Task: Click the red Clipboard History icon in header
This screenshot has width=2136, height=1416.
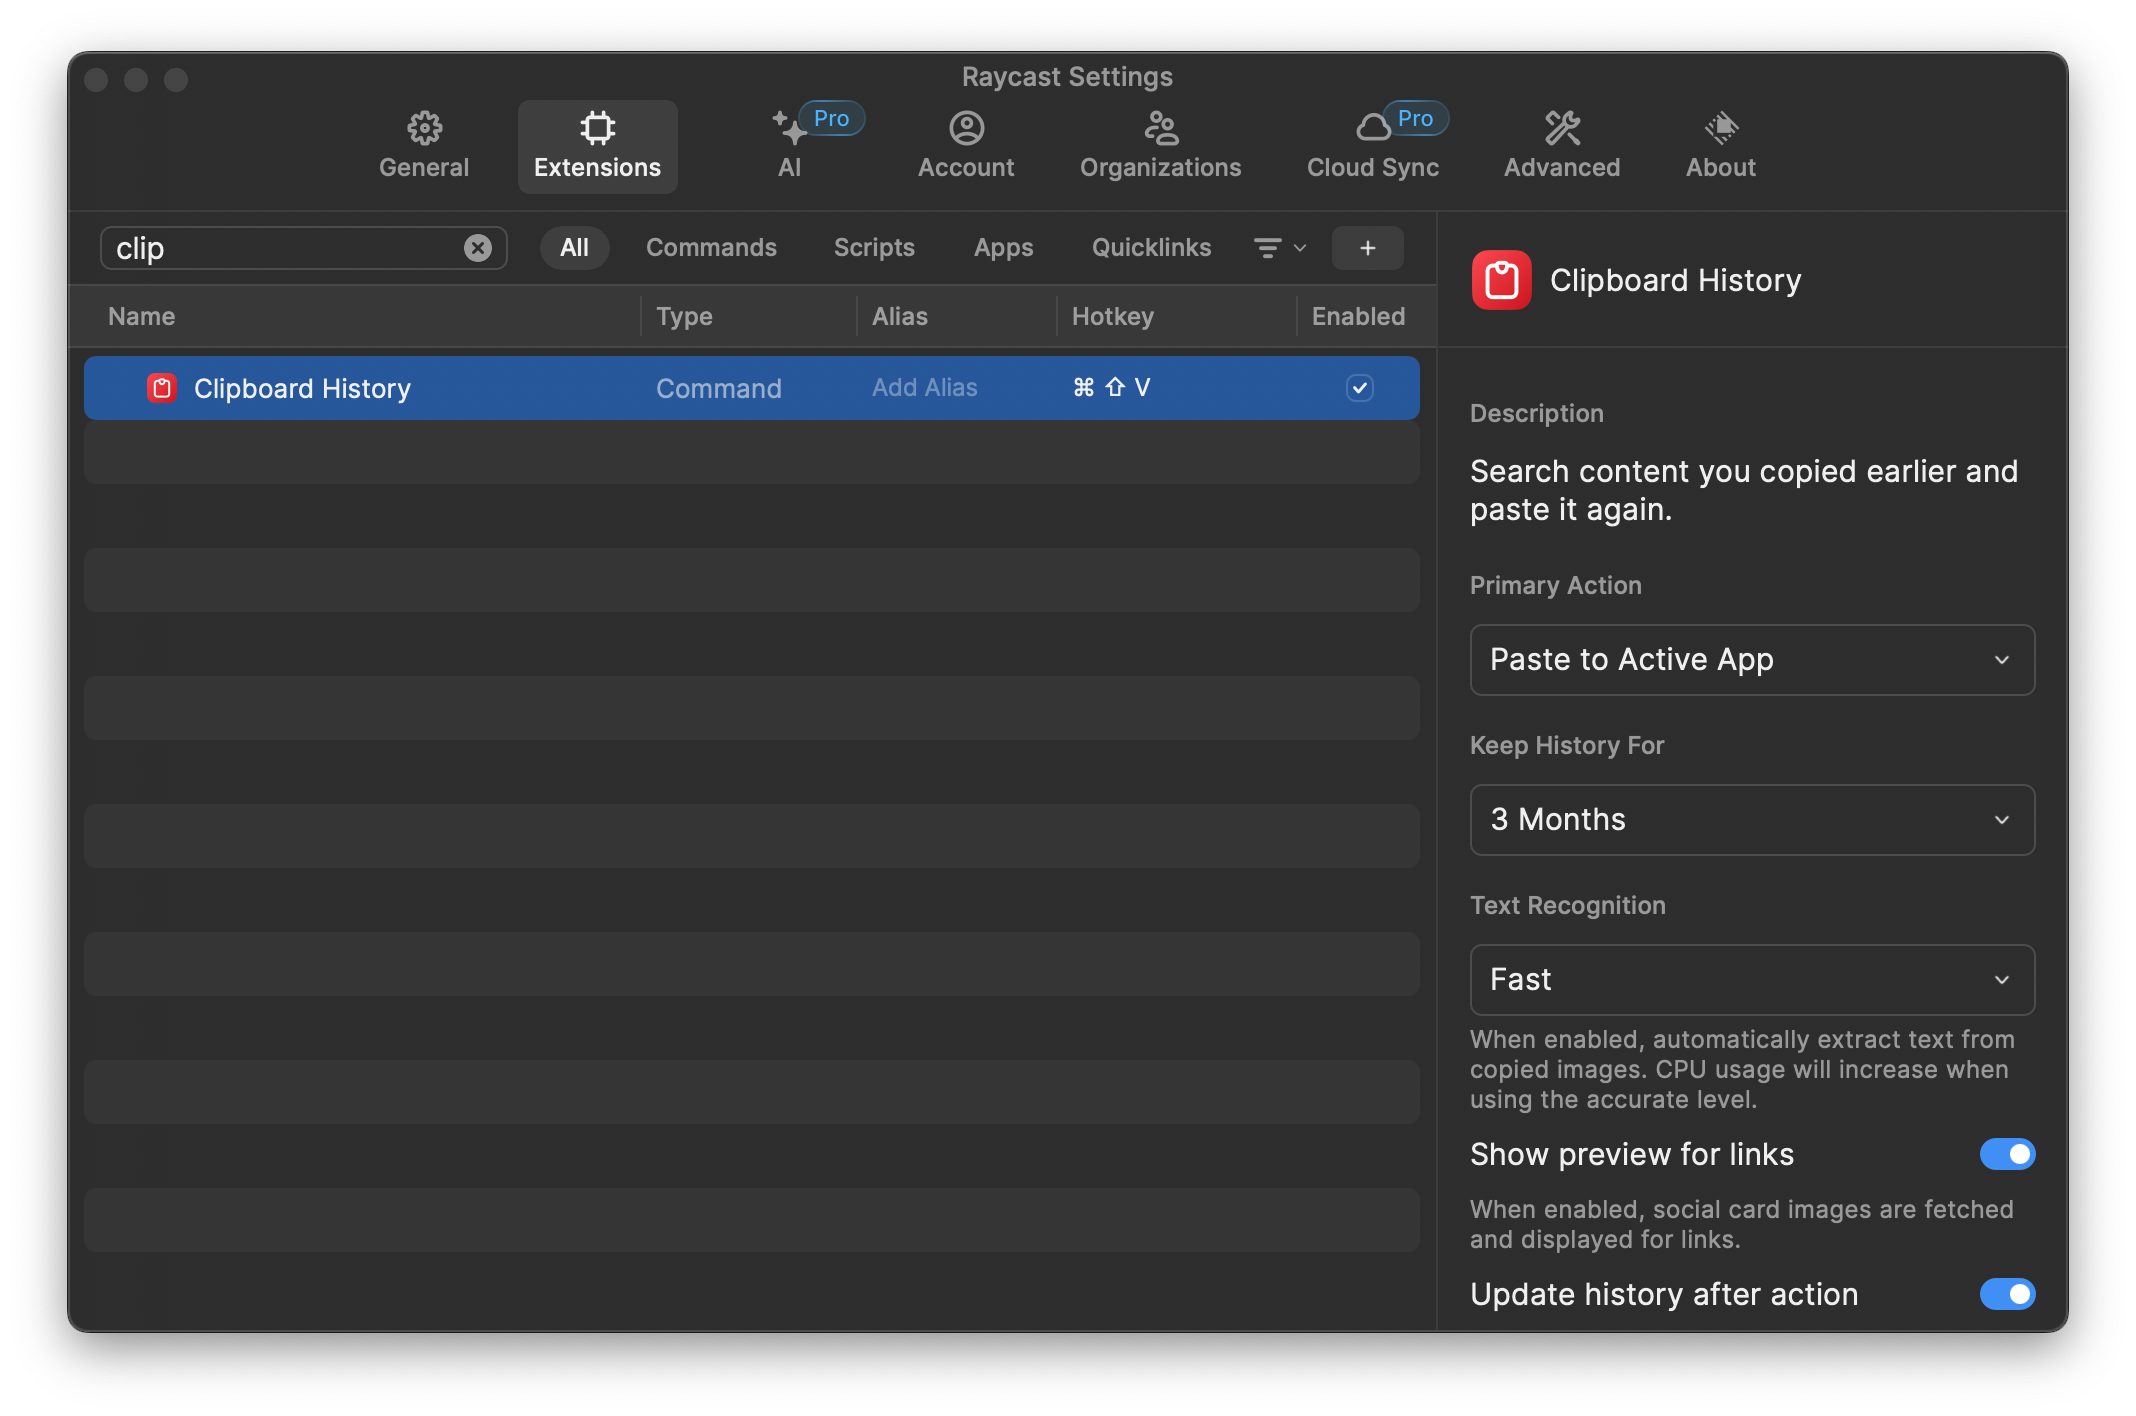Action: [1501, 280]
